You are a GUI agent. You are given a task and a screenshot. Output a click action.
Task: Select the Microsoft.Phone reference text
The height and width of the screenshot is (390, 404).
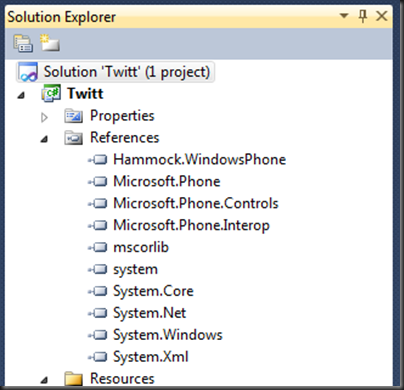point(167,182)
